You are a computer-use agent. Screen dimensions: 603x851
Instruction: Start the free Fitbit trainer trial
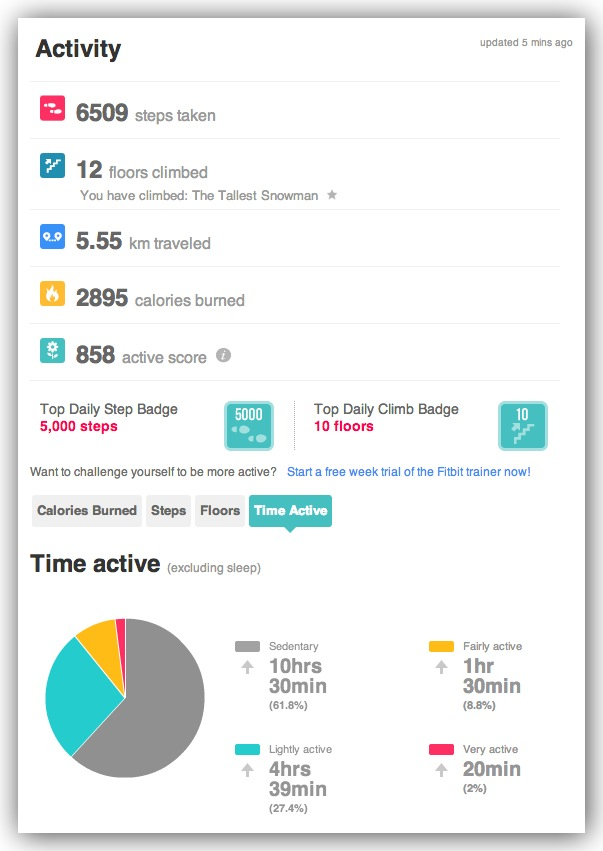pos(408,471)
